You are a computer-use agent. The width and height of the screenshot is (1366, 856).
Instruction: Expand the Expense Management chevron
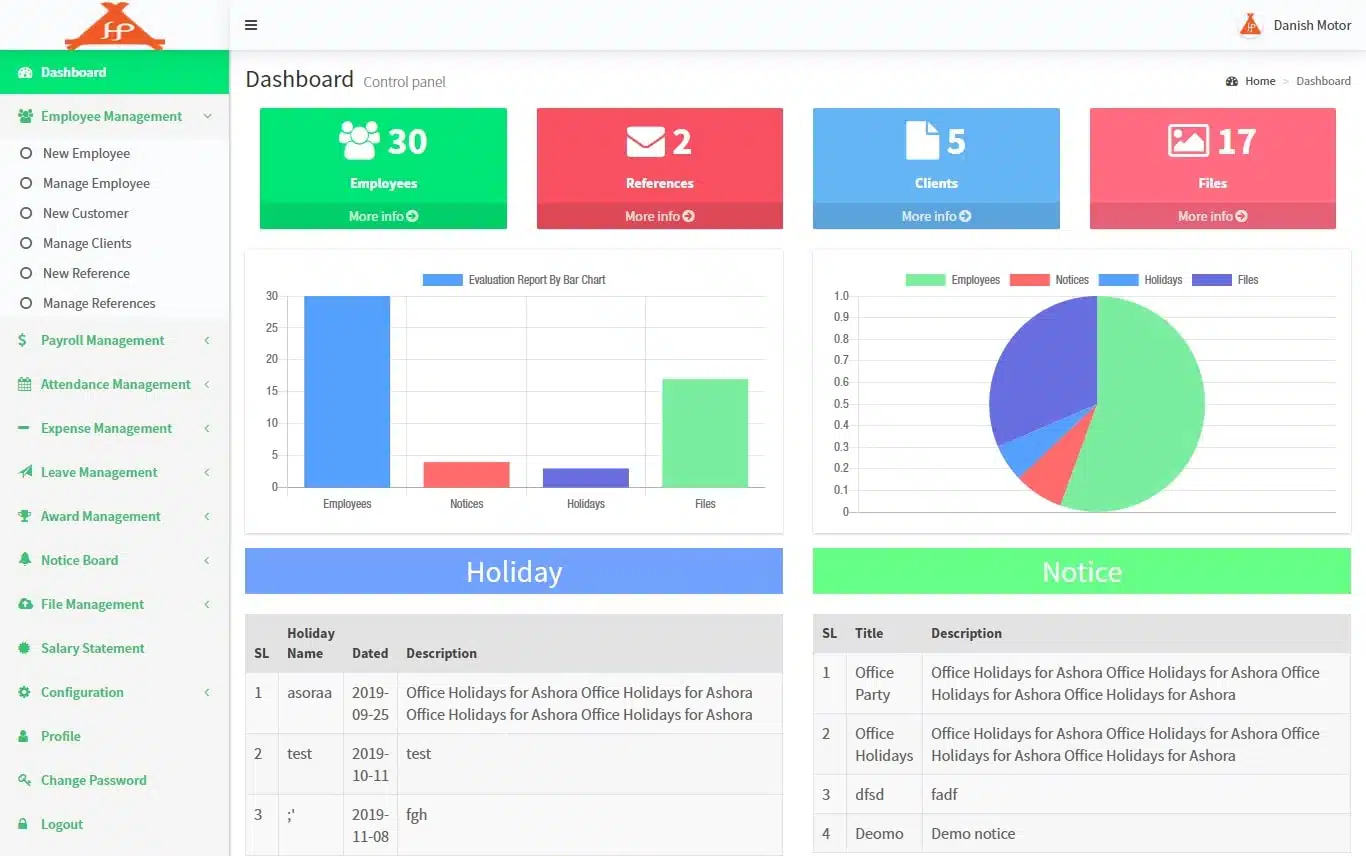207,428
